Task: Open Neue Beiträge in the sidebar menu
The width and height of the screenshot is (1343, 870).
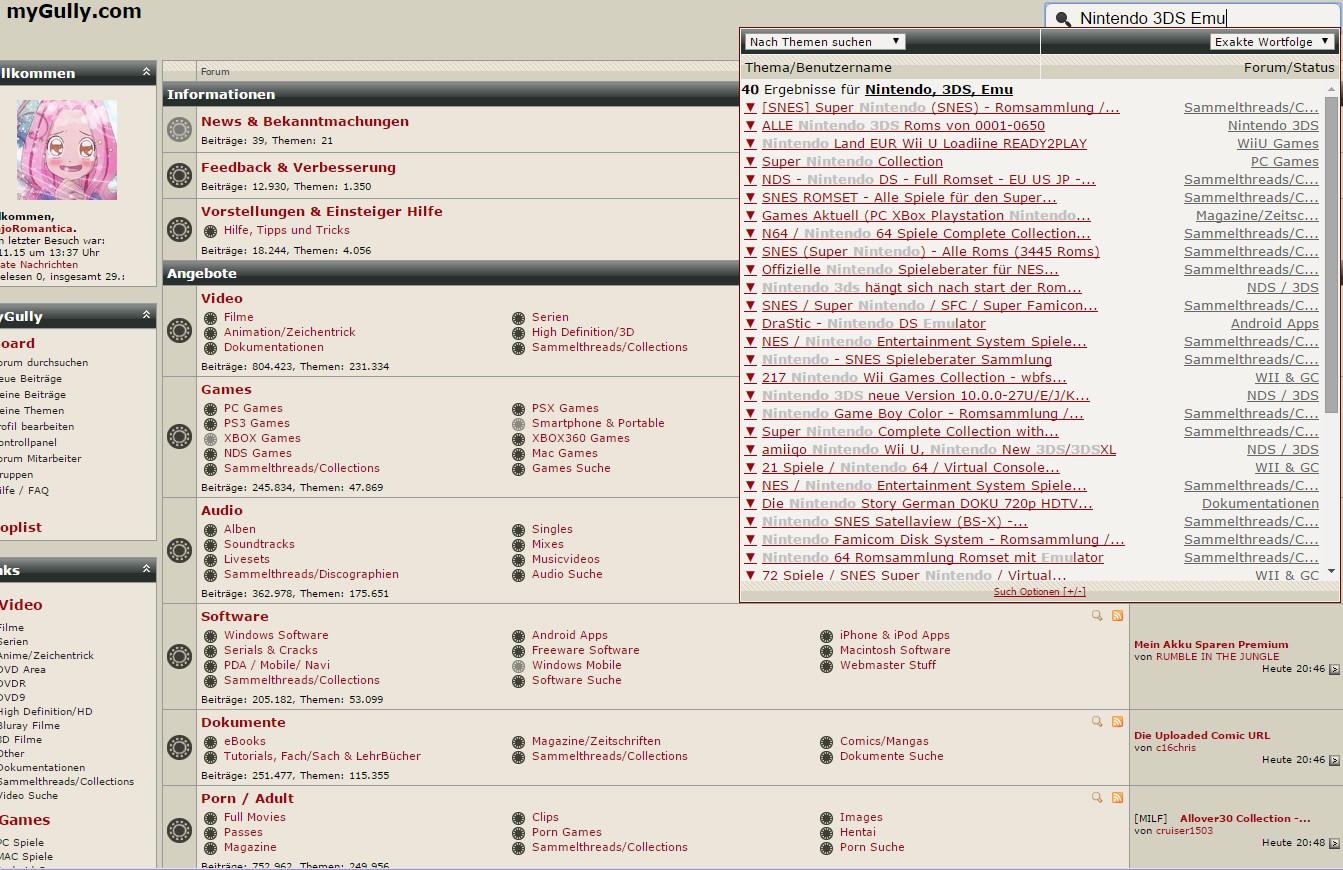Action: [x=31, y=379]
